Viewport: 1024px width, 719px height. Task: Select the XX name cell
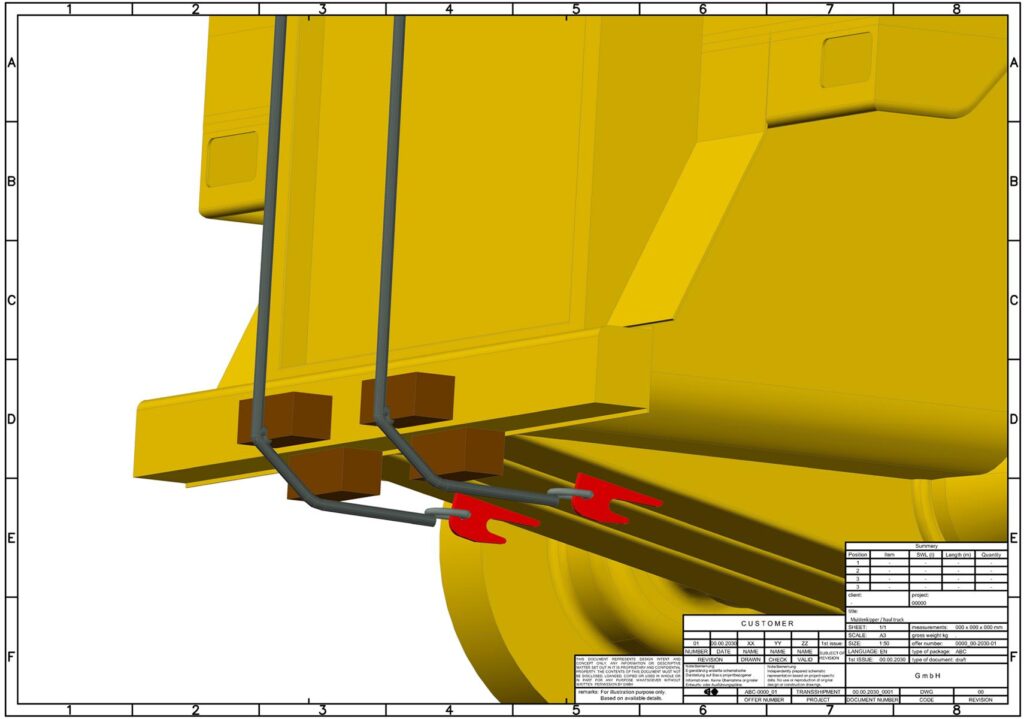click(x=751, y=643)
